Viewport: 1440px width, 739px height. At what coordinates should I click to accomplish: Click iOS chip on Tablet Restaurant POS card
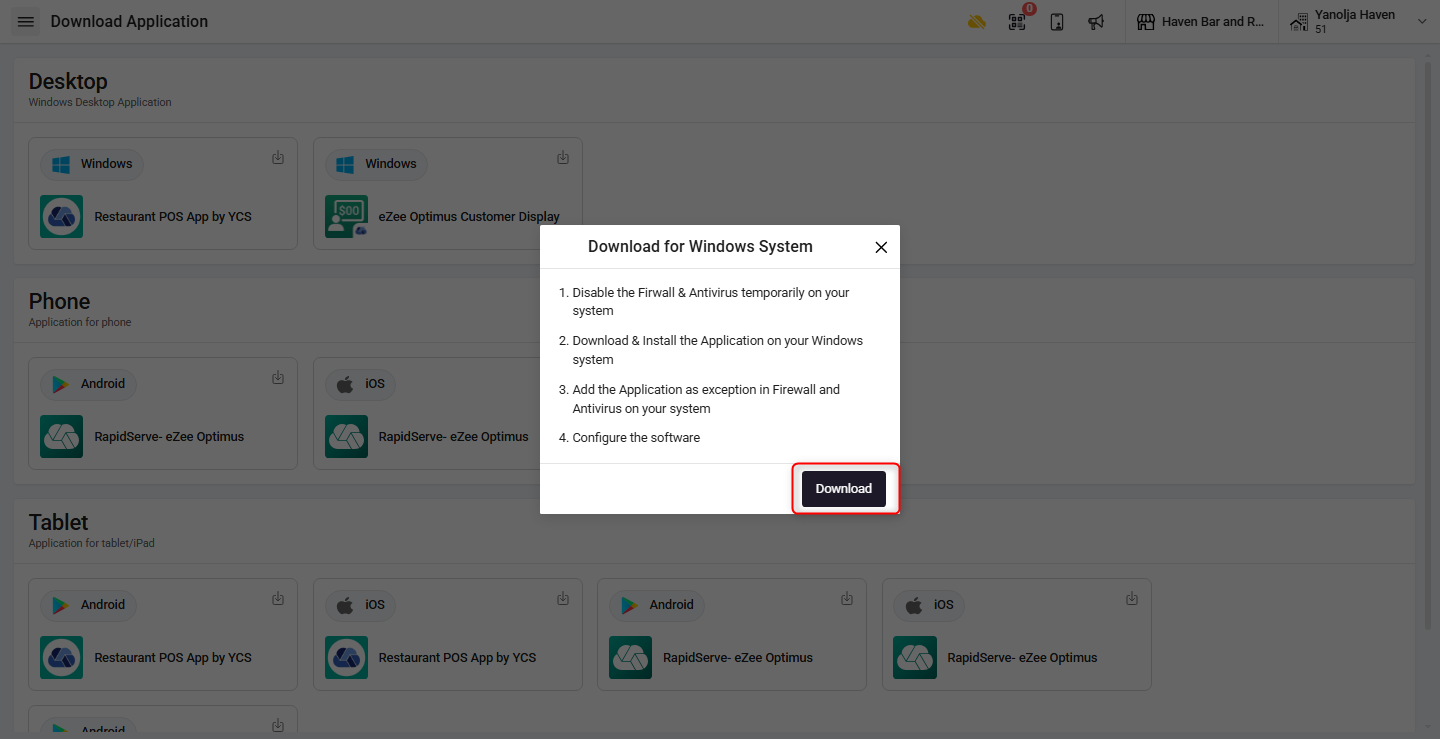coord(360,605)
